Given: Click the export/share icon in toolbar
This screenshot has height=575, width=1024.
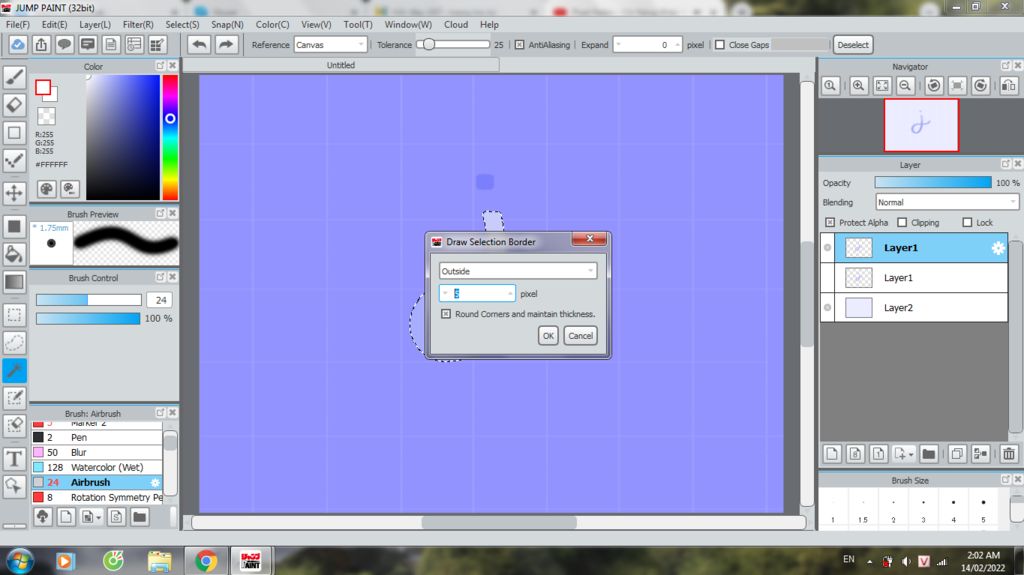Looking at the screenshot, I should point(41,44).
